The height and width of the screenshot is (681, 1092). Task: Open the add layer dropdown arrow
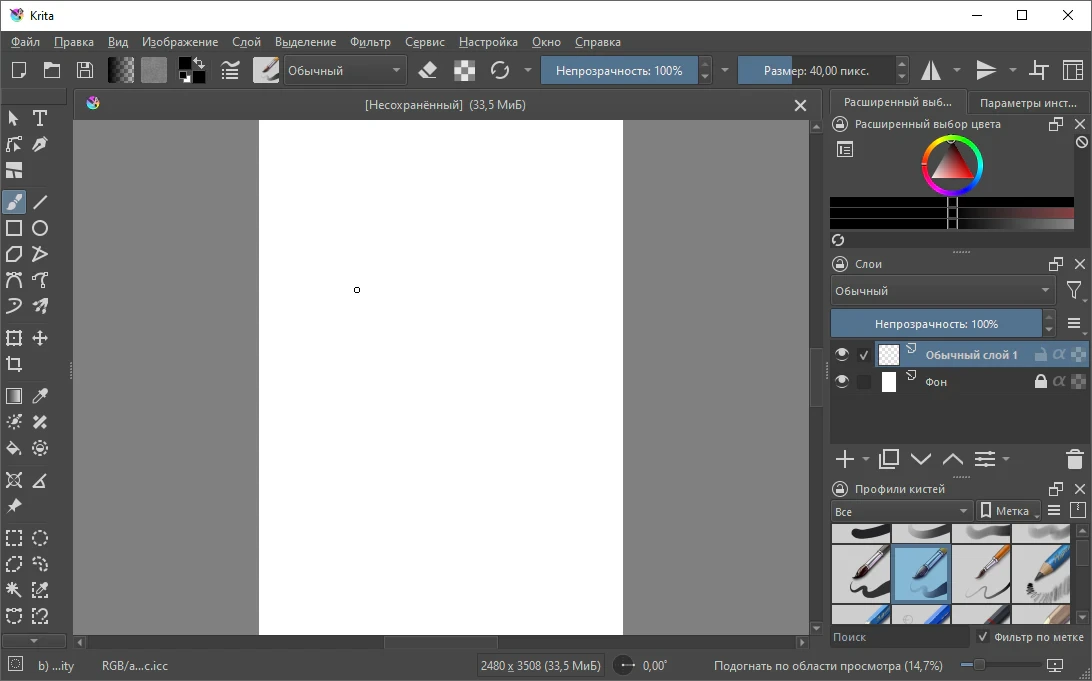tap(866, 460)
